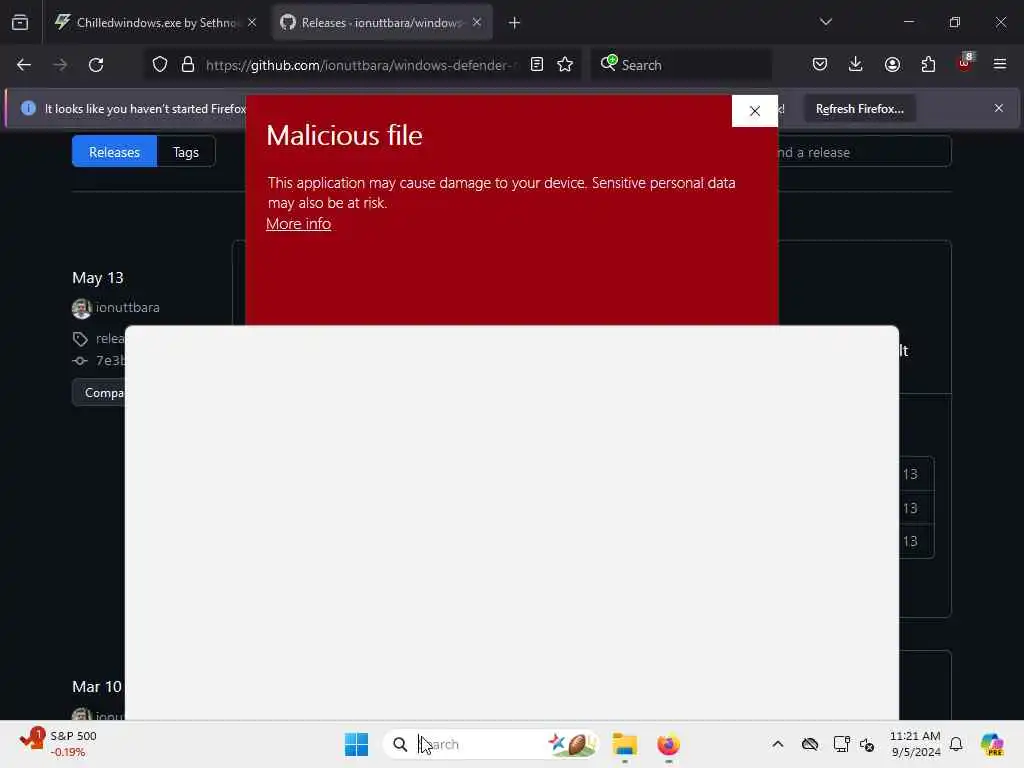Select the Releases ionuttbara GitHub tab
Image resolution: width=1024 pixels, height=768 pixels.
tap(381, 22)
